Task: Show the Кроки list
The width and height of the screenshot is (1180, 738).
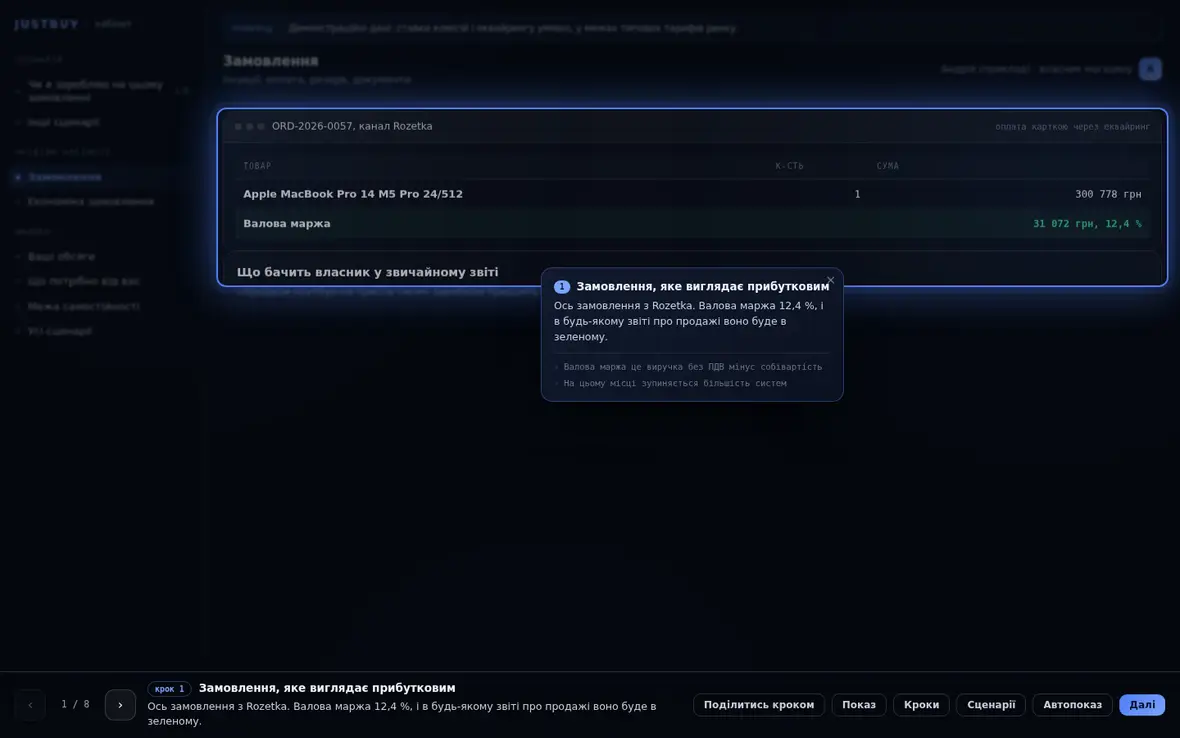Action: pyautogui.click(x=921, y=705)
